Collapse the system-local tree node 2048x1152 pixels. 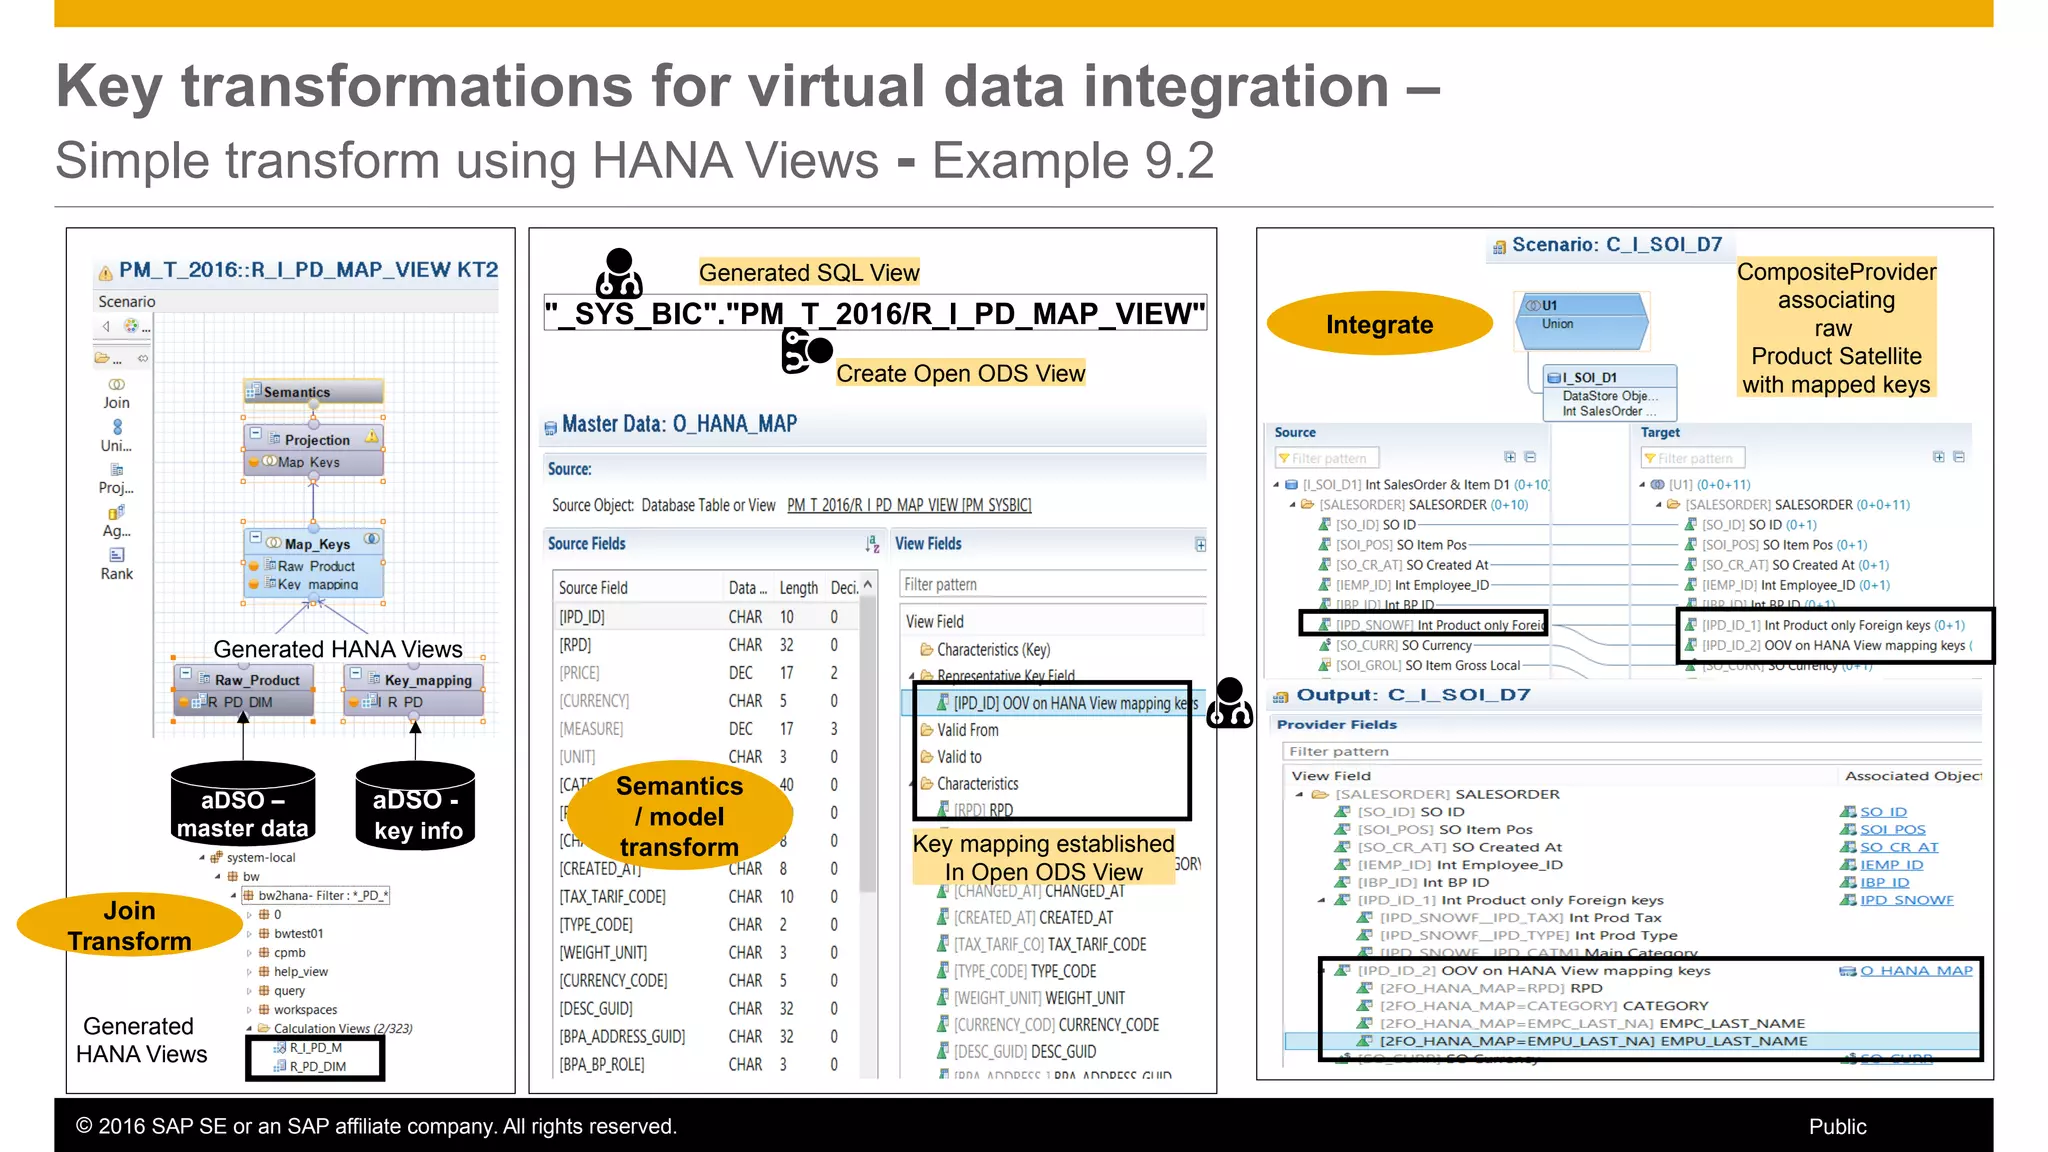(201, 858)
